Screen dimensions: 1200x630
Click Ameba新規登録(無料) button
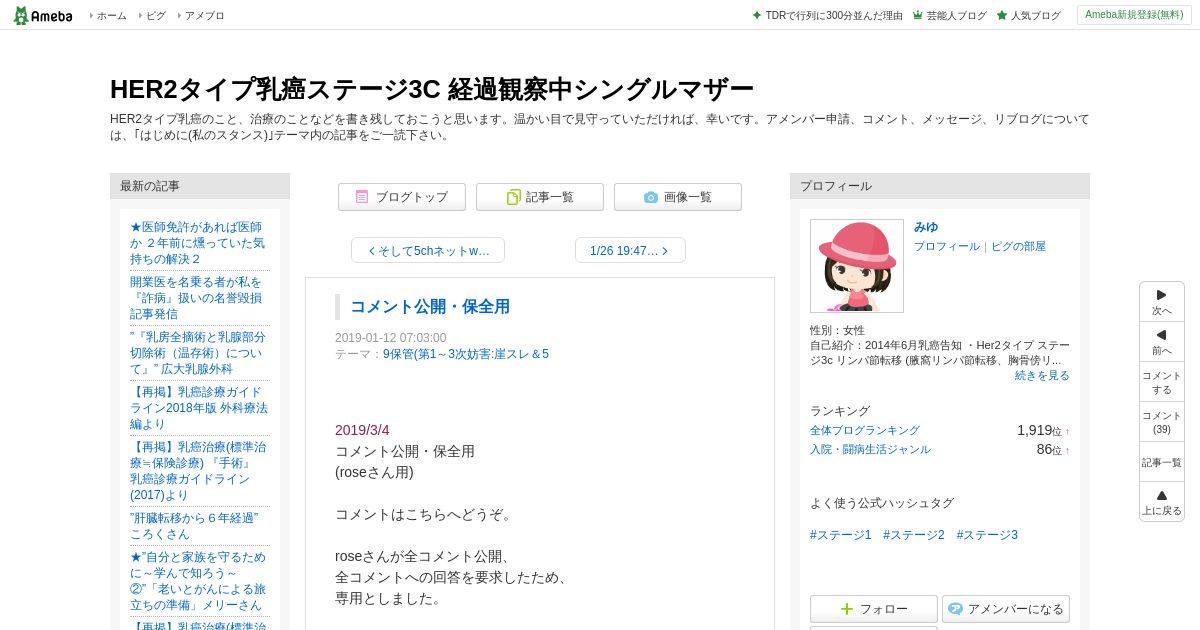(1134, 15)
